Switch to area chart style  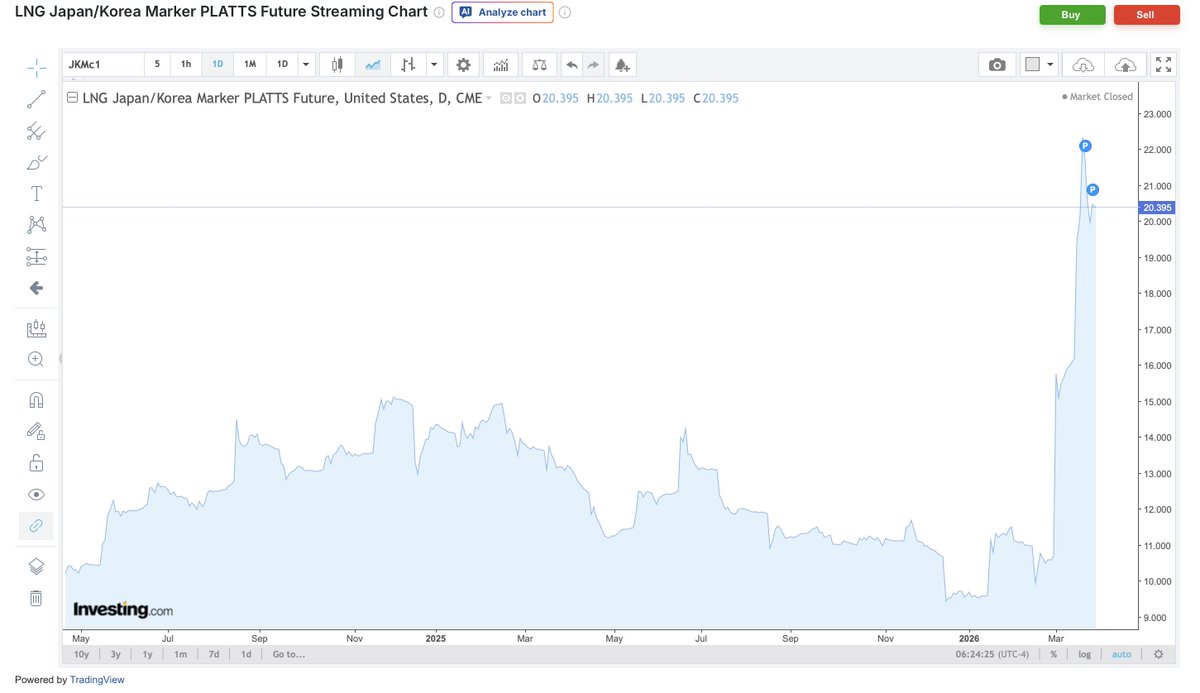pos(373,64)
